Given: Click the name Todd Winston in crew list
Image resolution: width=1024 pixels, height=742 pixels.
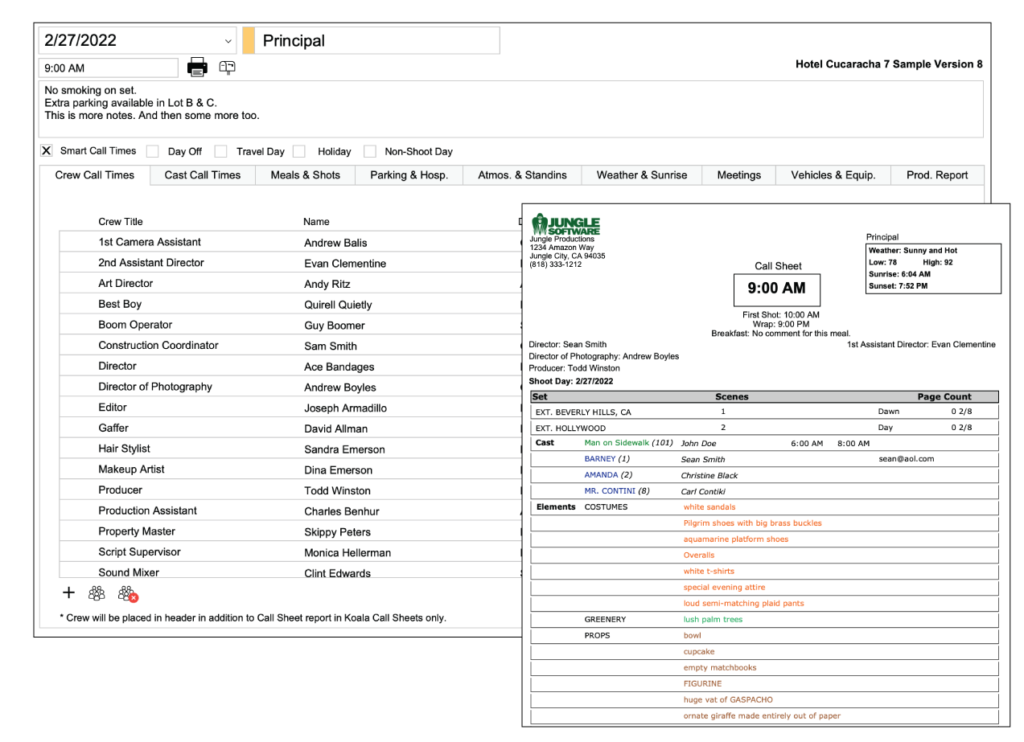Looking at the screenshot, I should click(338, 491).
